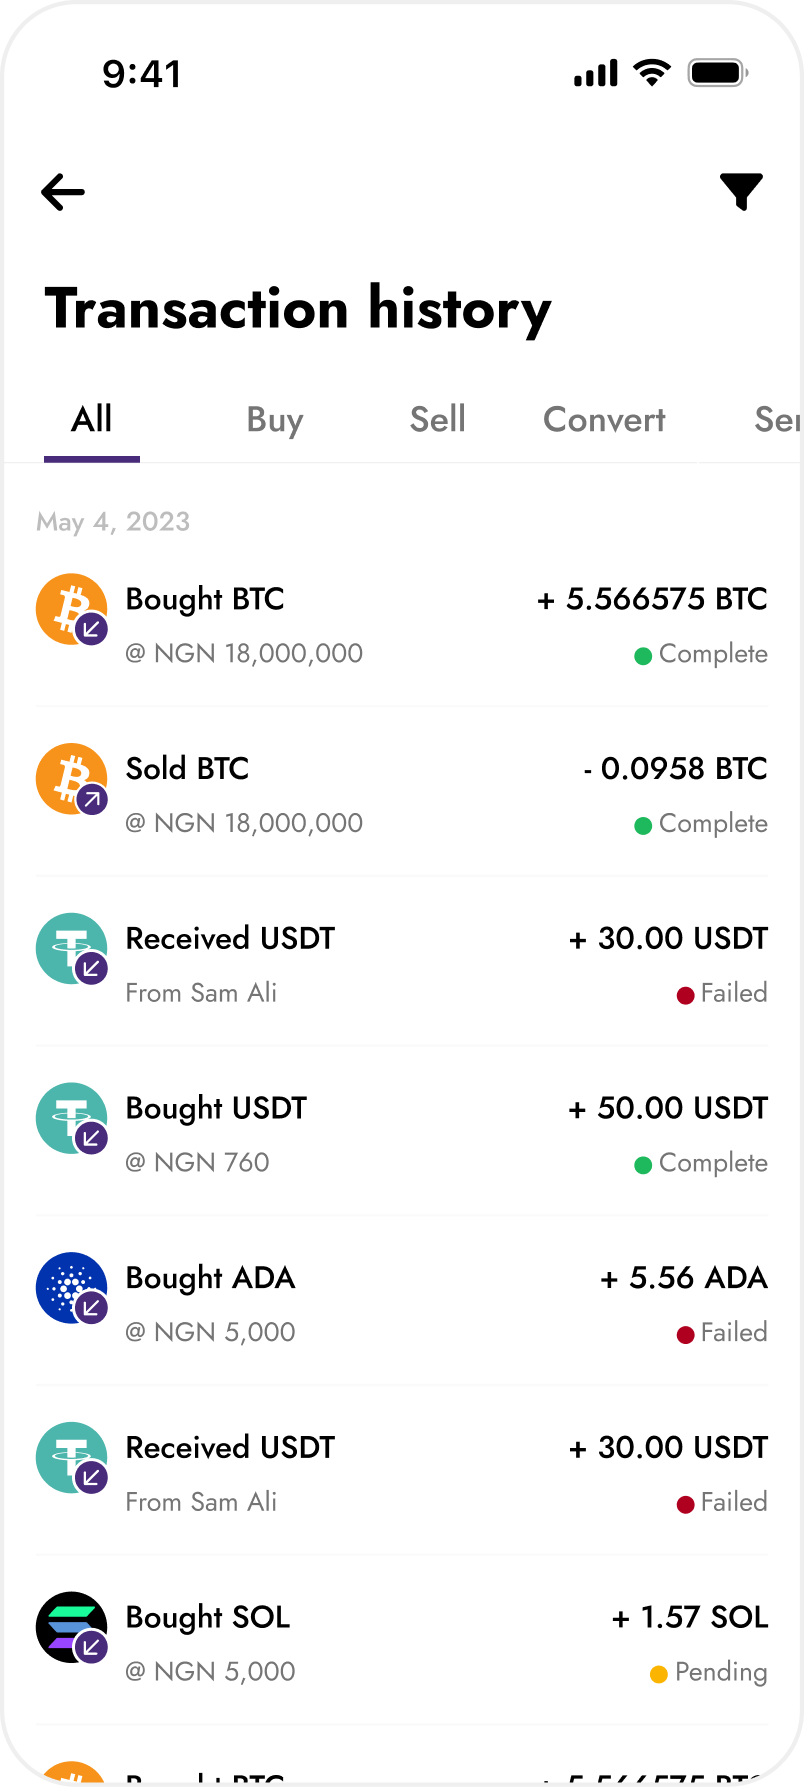
Task: Tap the back arrow icon
Action: click(63, 192)
